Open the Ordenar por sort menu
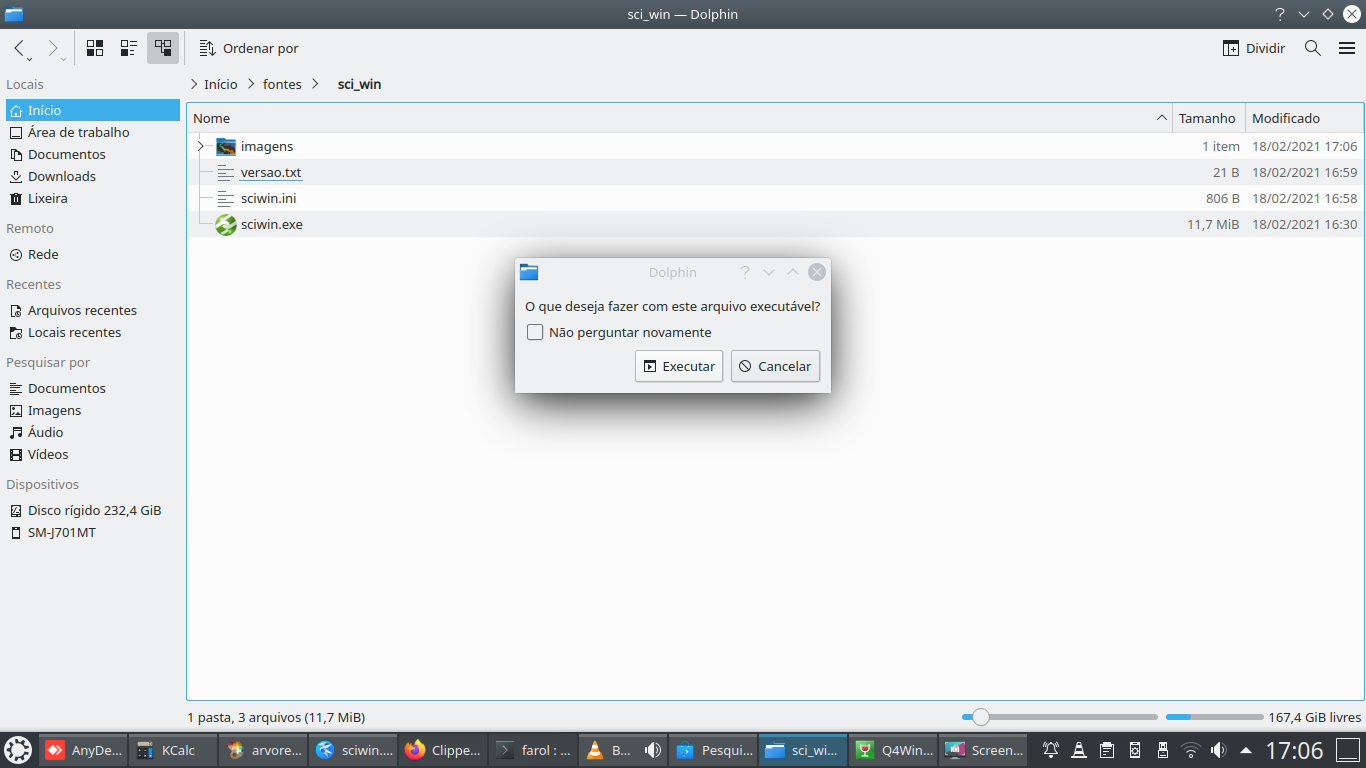The image size is (1366, 768). click(249, 48)
